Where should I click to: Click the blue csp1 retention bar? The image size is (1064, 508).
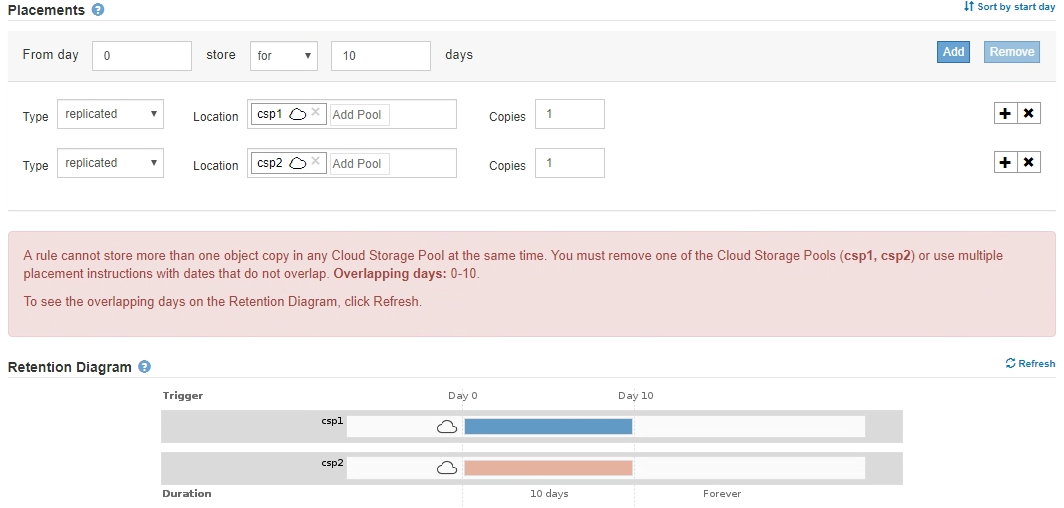[548, 426]
